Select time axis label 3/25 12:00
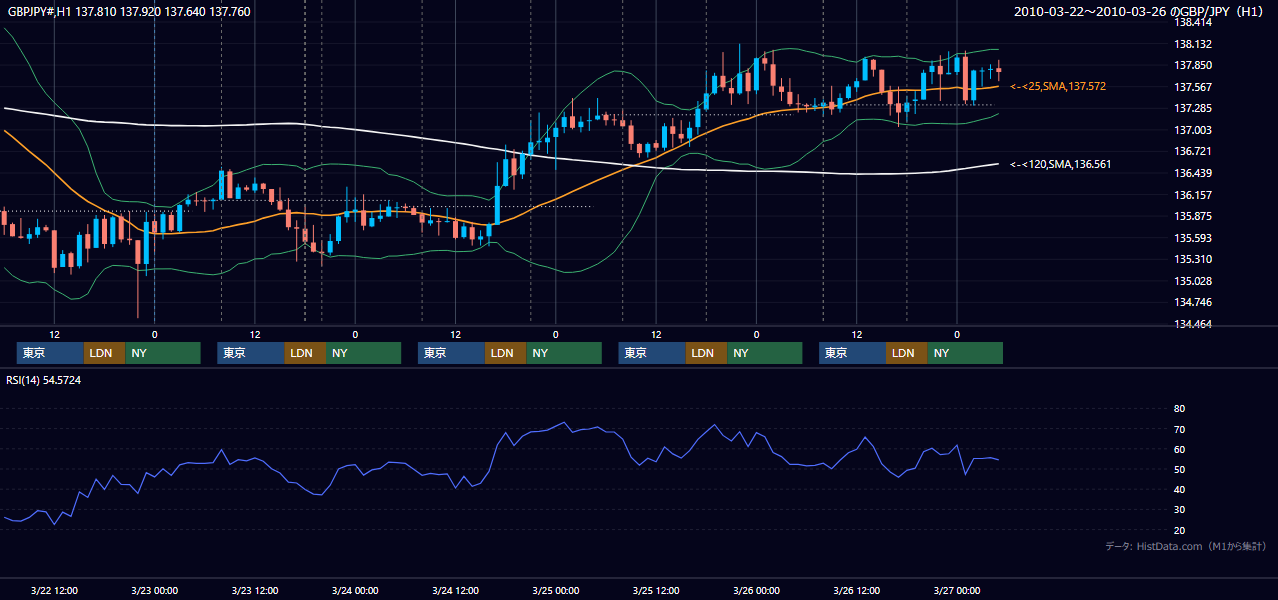Image resolution: width=1278 pixels, height=600 pixels. pyautogui.click(x=656, y=591)
